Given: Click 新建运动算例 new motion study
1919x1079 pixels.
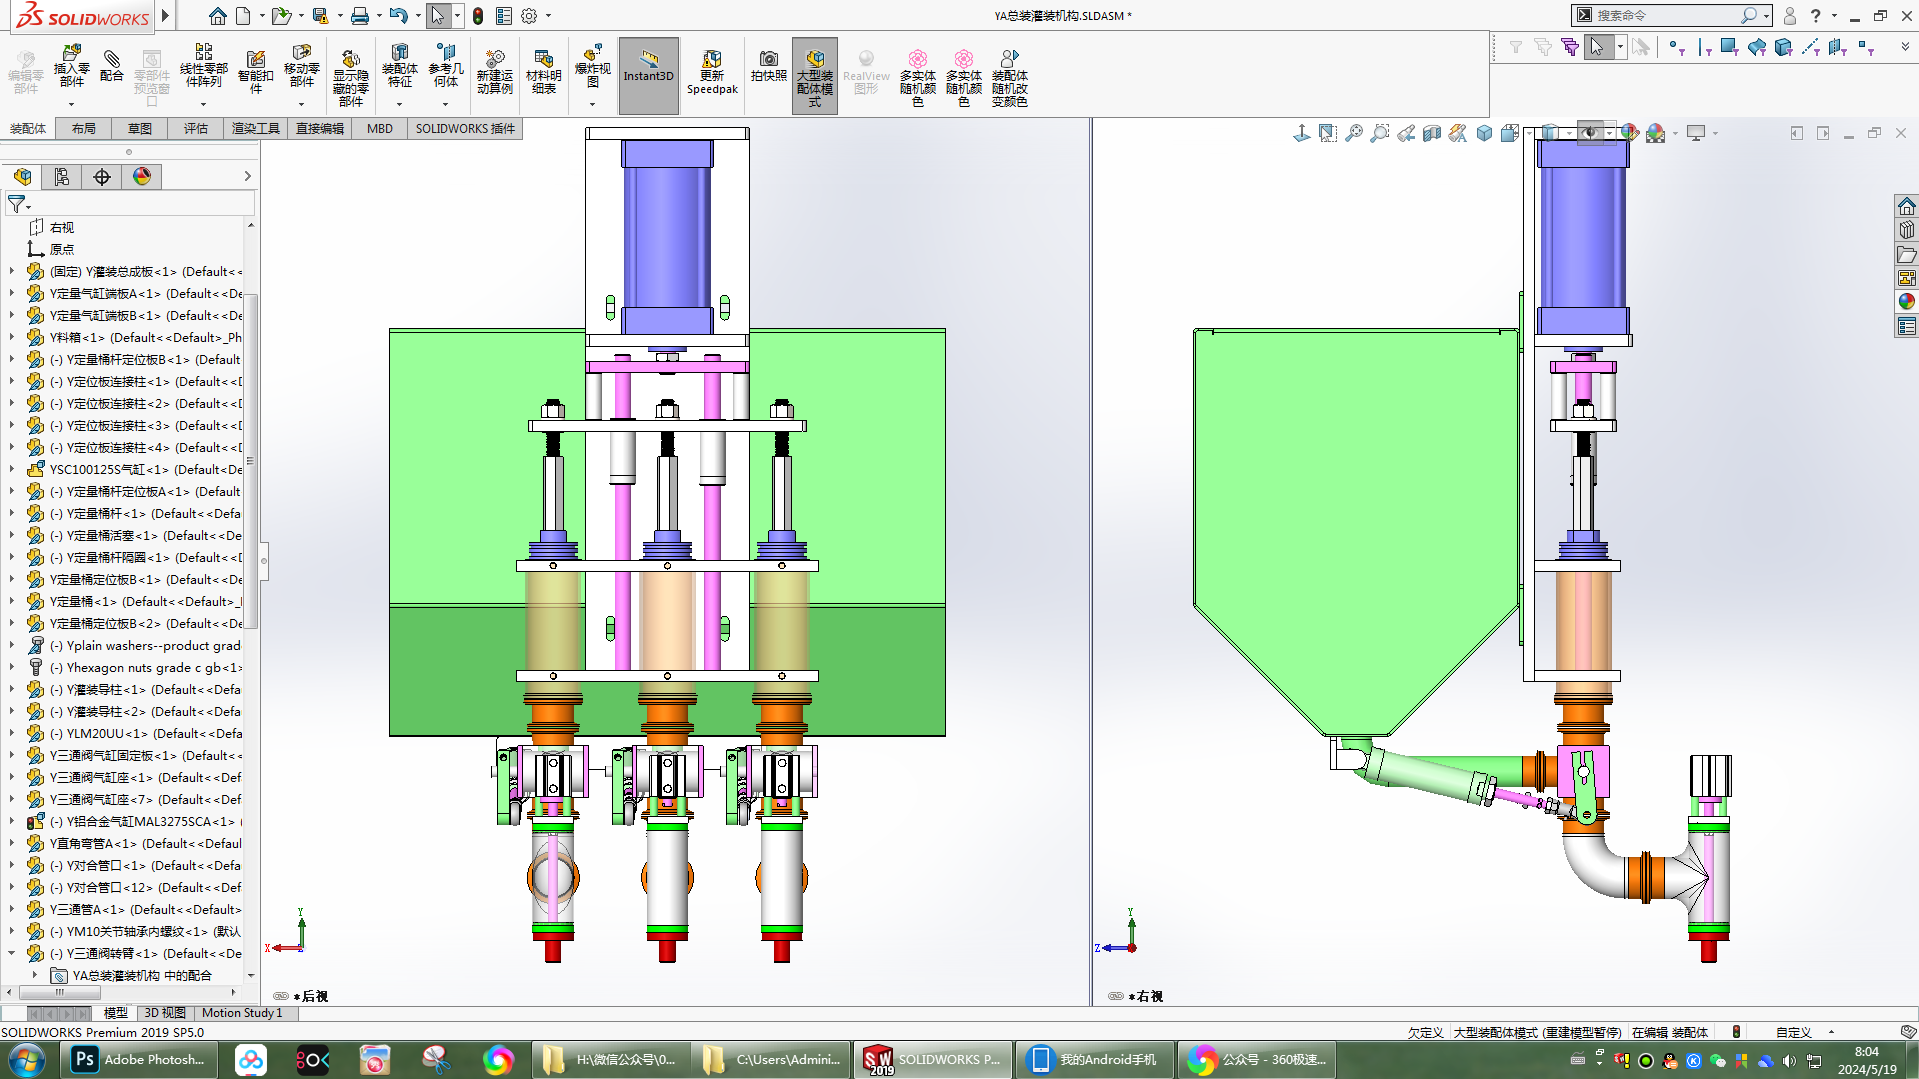Looking at the screenshot, I should 495,72.
